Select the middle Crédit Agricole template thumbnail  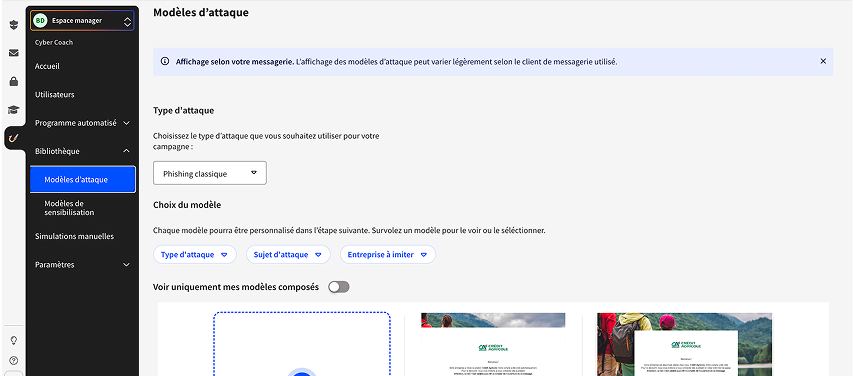[x=493, y=344]
